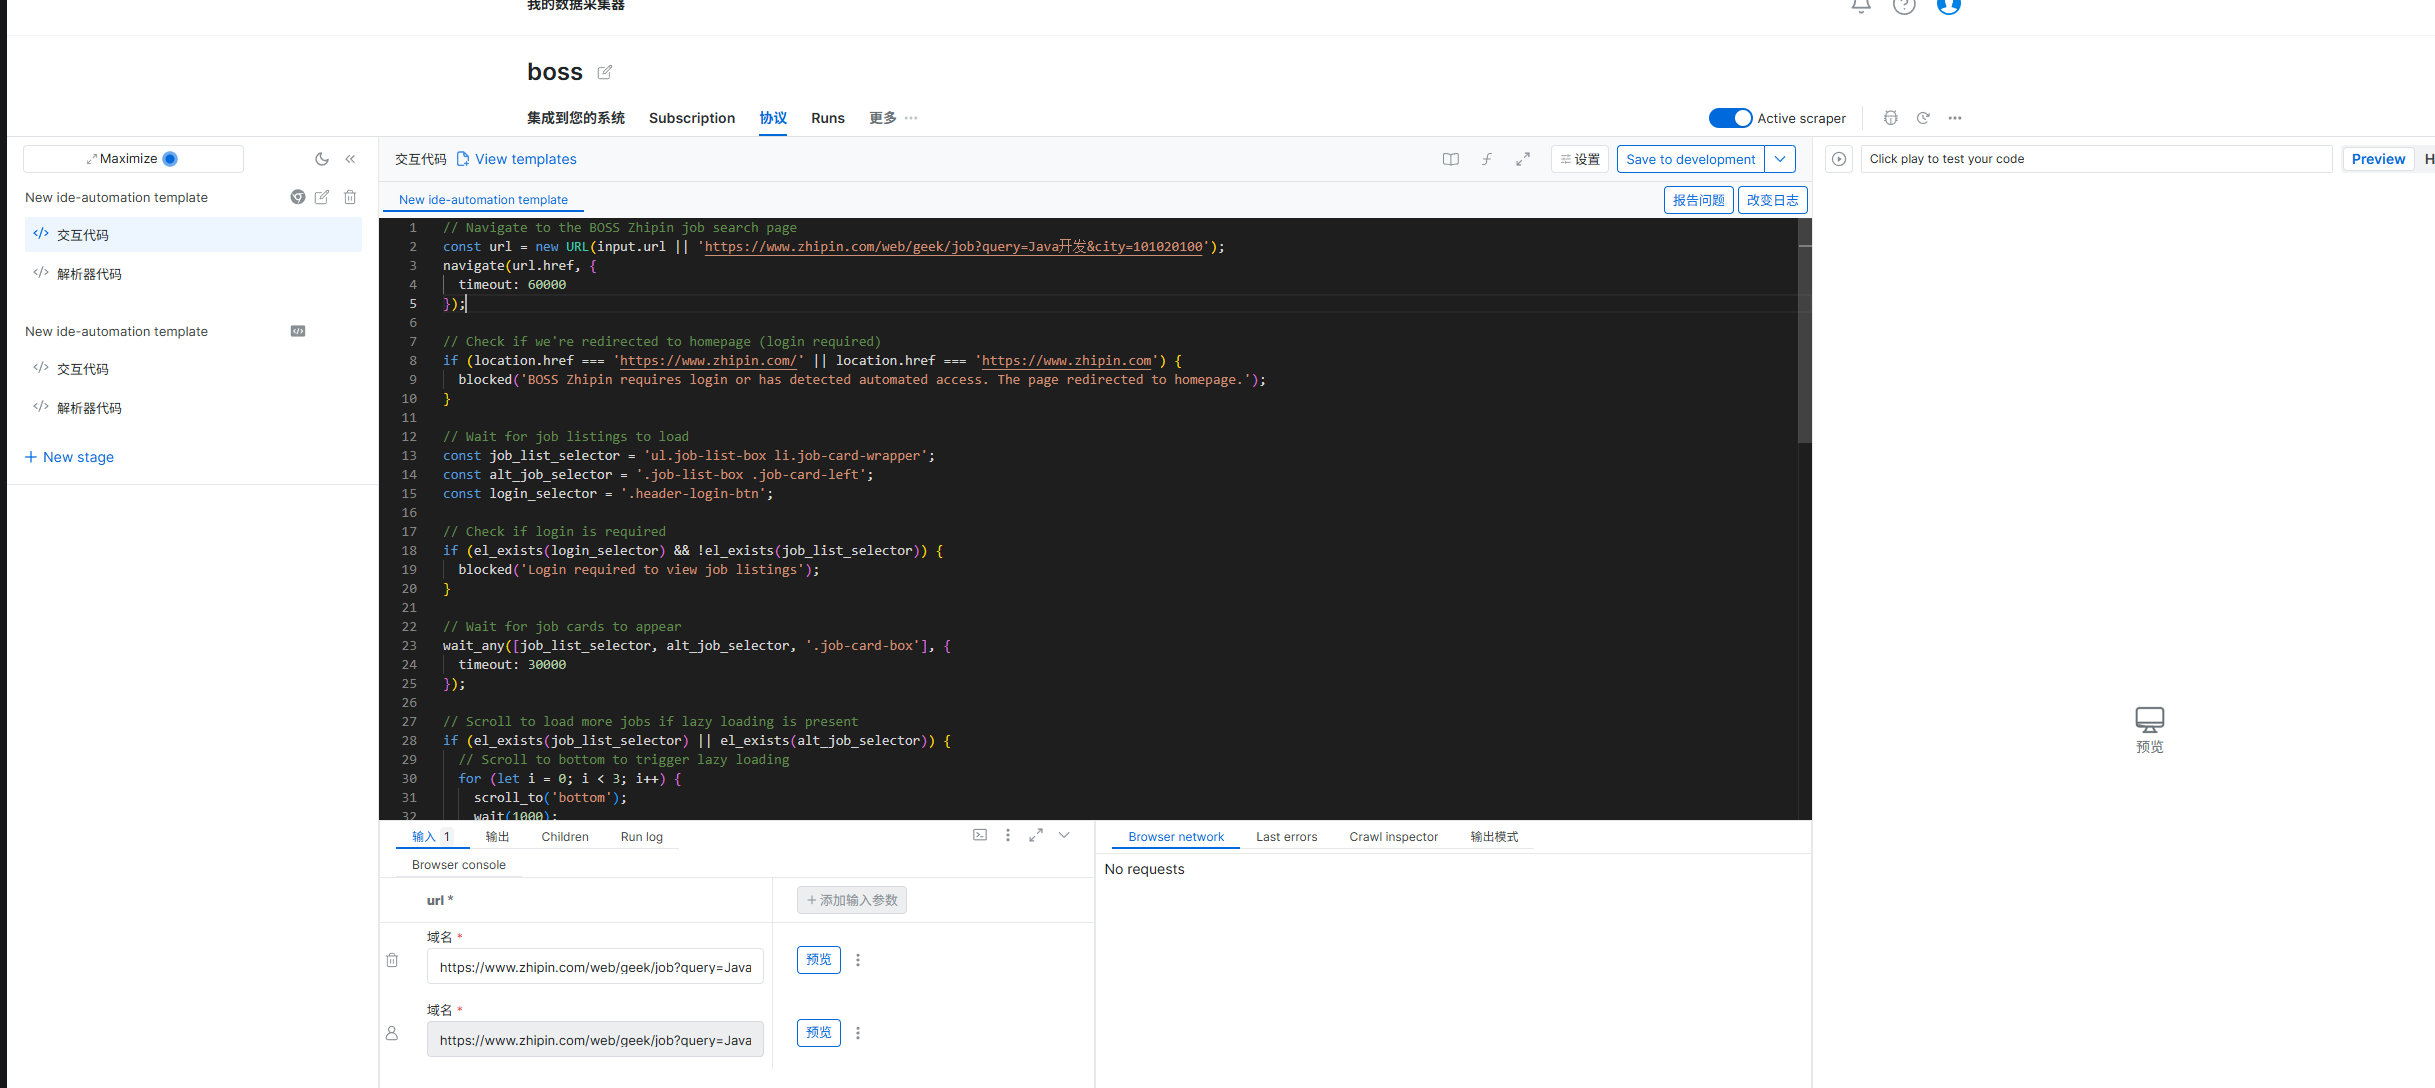Toggle the Maximize switch
2435x1088 pixels.
point(170,159)
